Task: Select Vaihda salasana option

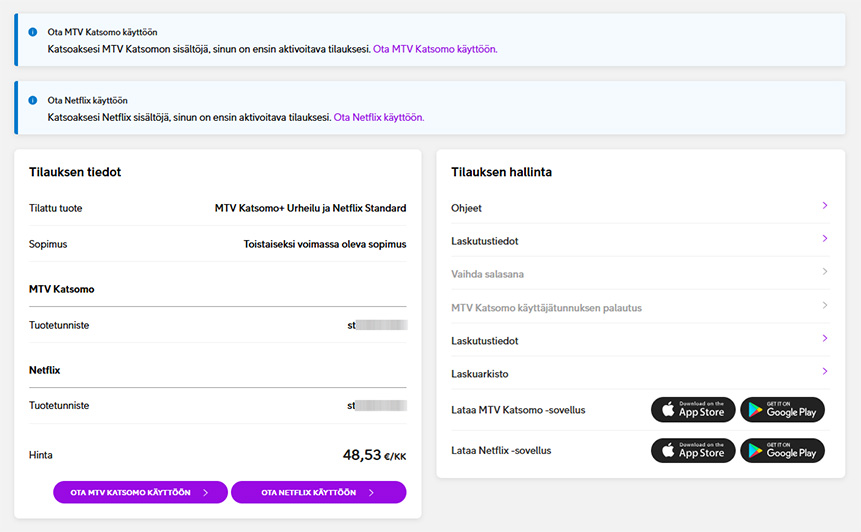Action: pos(640,273)
